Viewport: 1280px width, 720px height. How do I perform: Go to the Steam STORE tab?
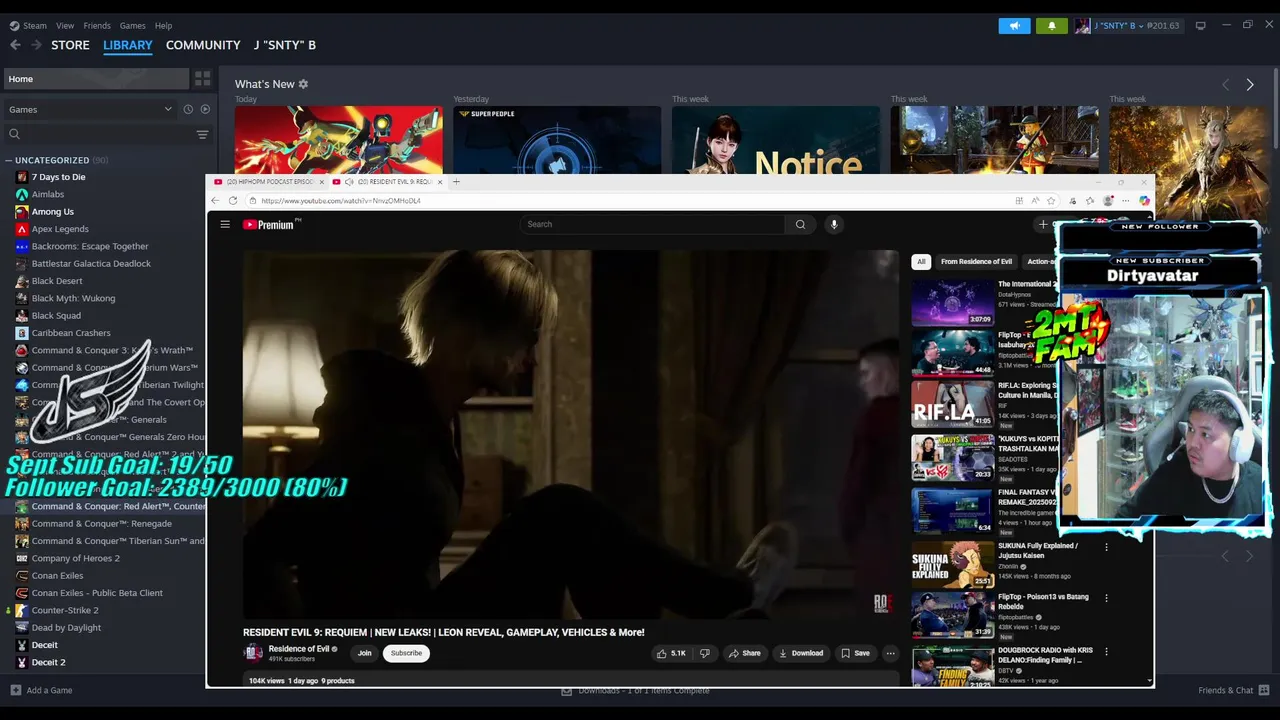pos(70,45)
